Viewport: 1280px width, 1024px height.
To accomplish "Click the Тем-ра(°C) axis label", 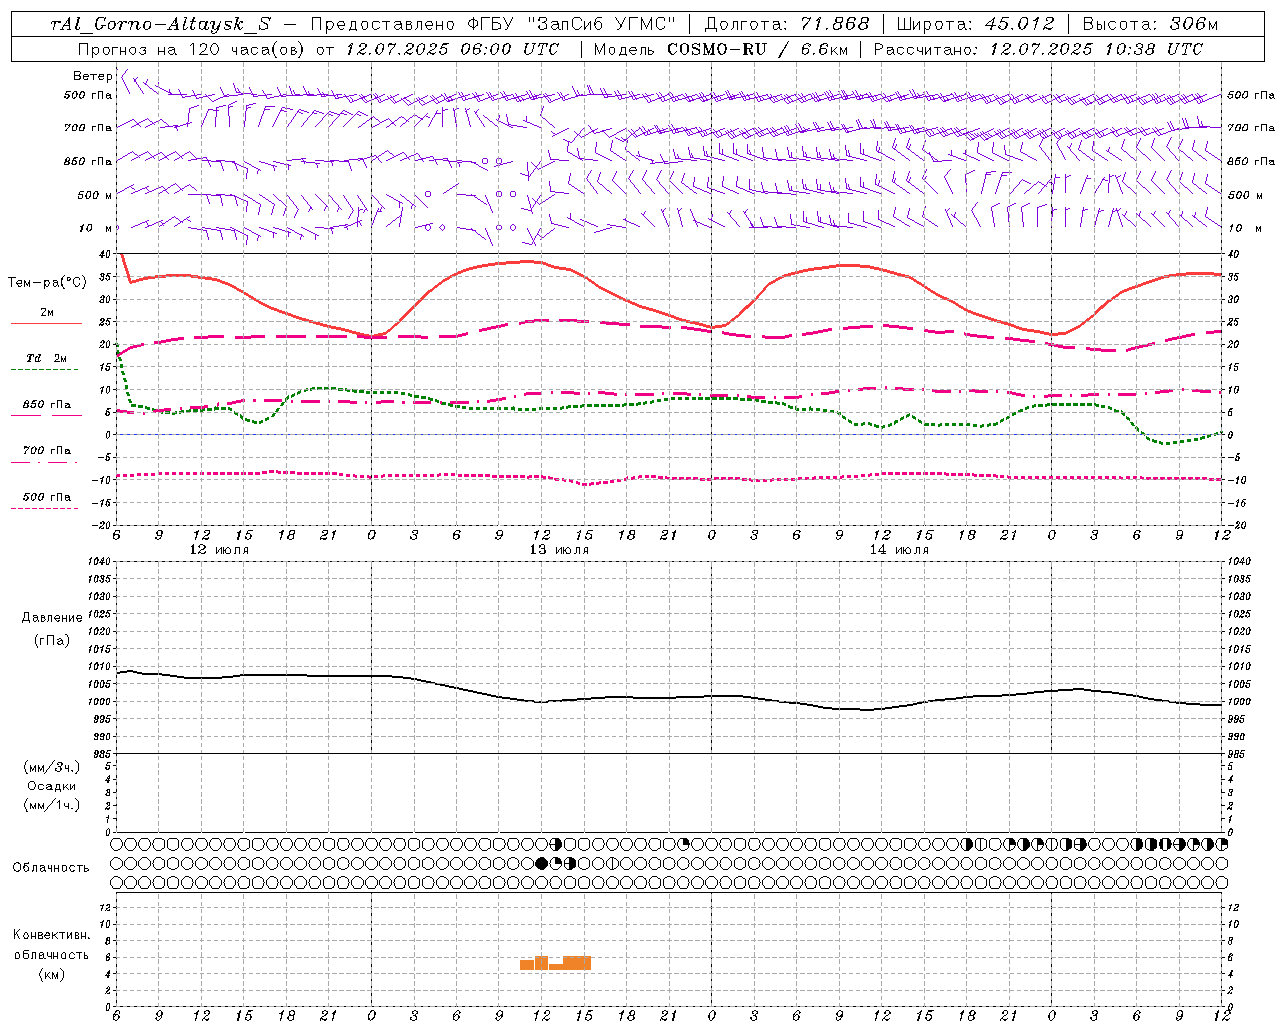I will (47, 283).
